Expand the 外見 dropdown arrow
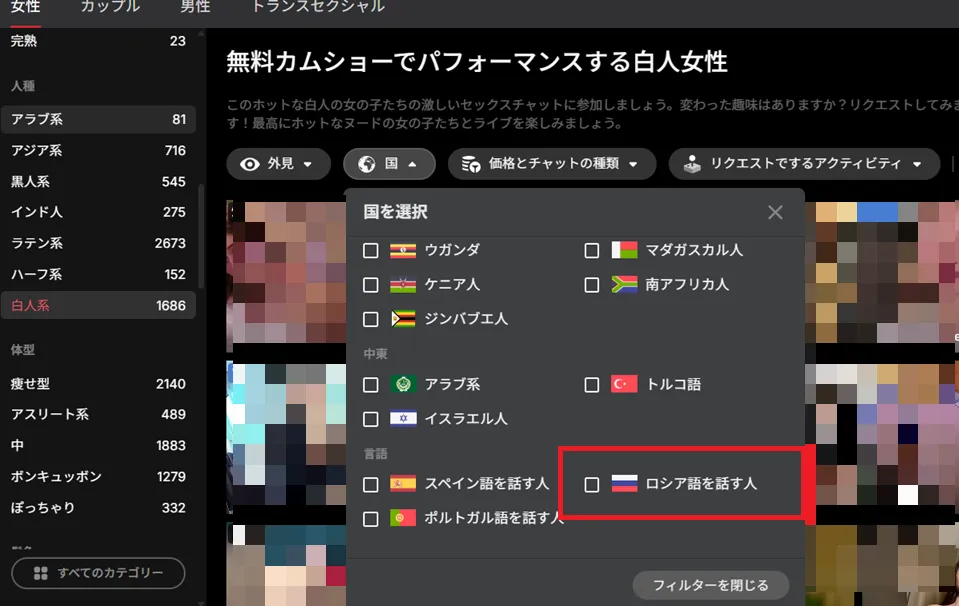Image resolution: width=959 pixels, height=606 pixels. point(308,164)
